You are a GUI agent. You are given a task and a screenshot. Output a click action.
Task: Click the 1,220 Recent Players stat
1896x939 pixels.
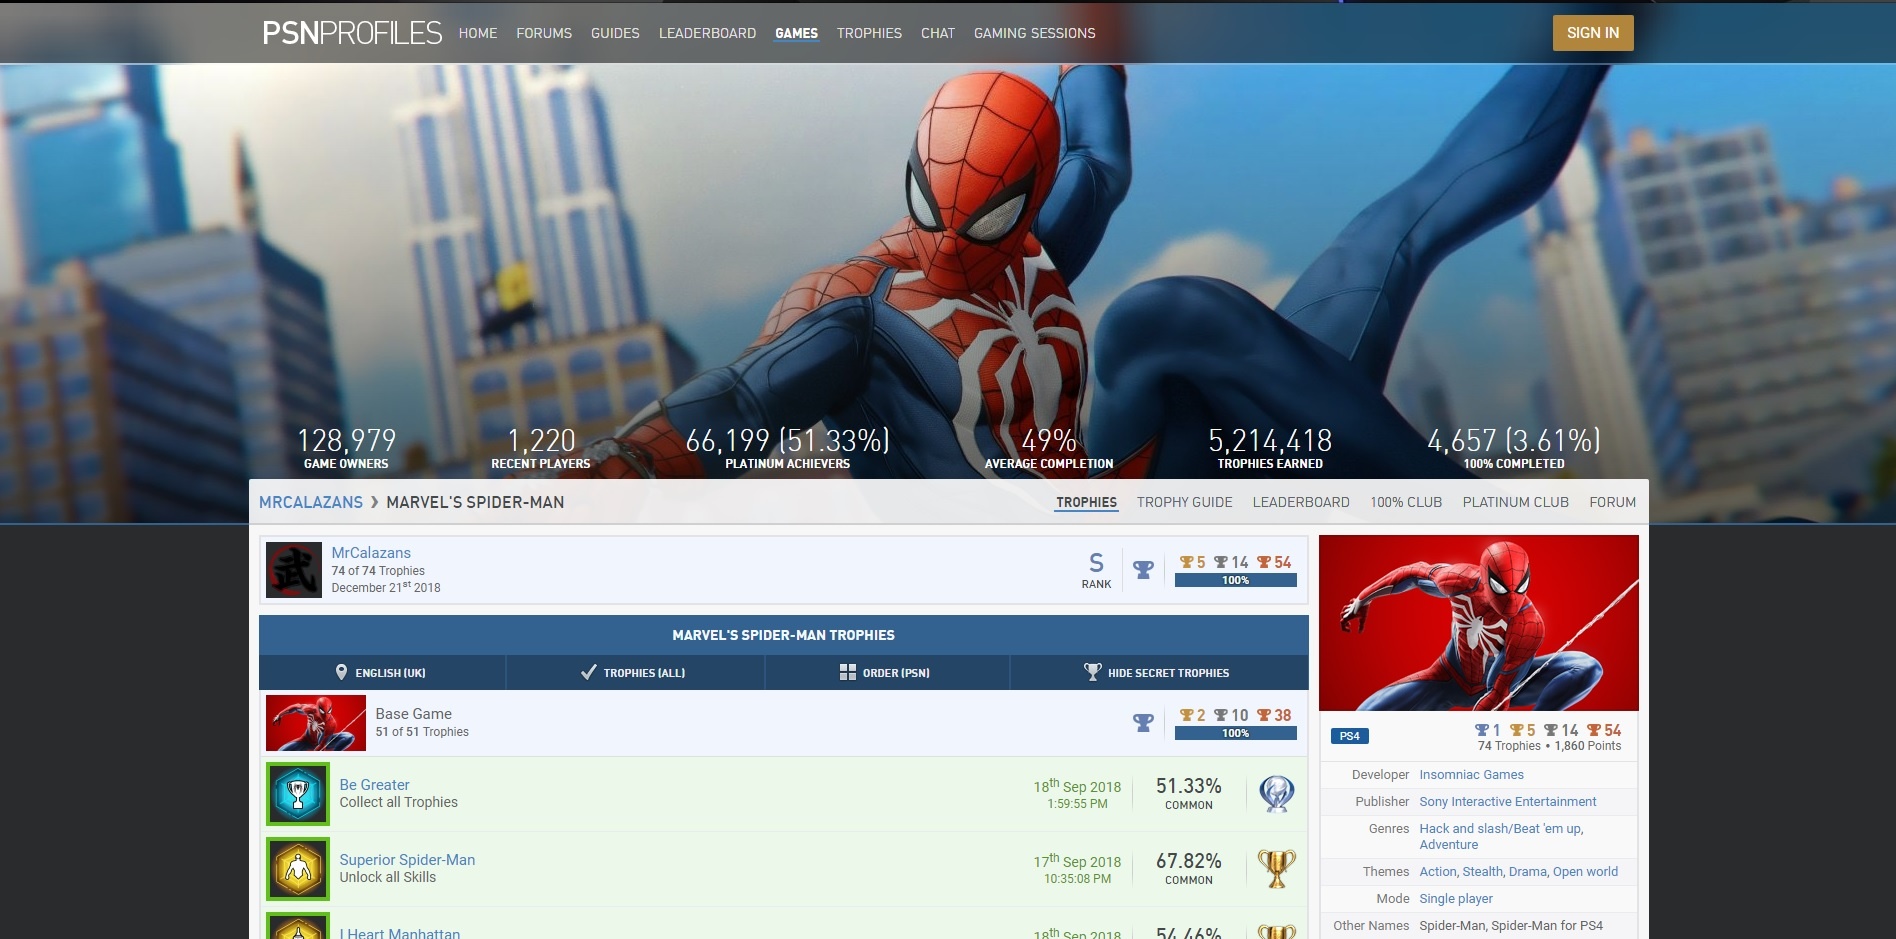coord(541,447)
